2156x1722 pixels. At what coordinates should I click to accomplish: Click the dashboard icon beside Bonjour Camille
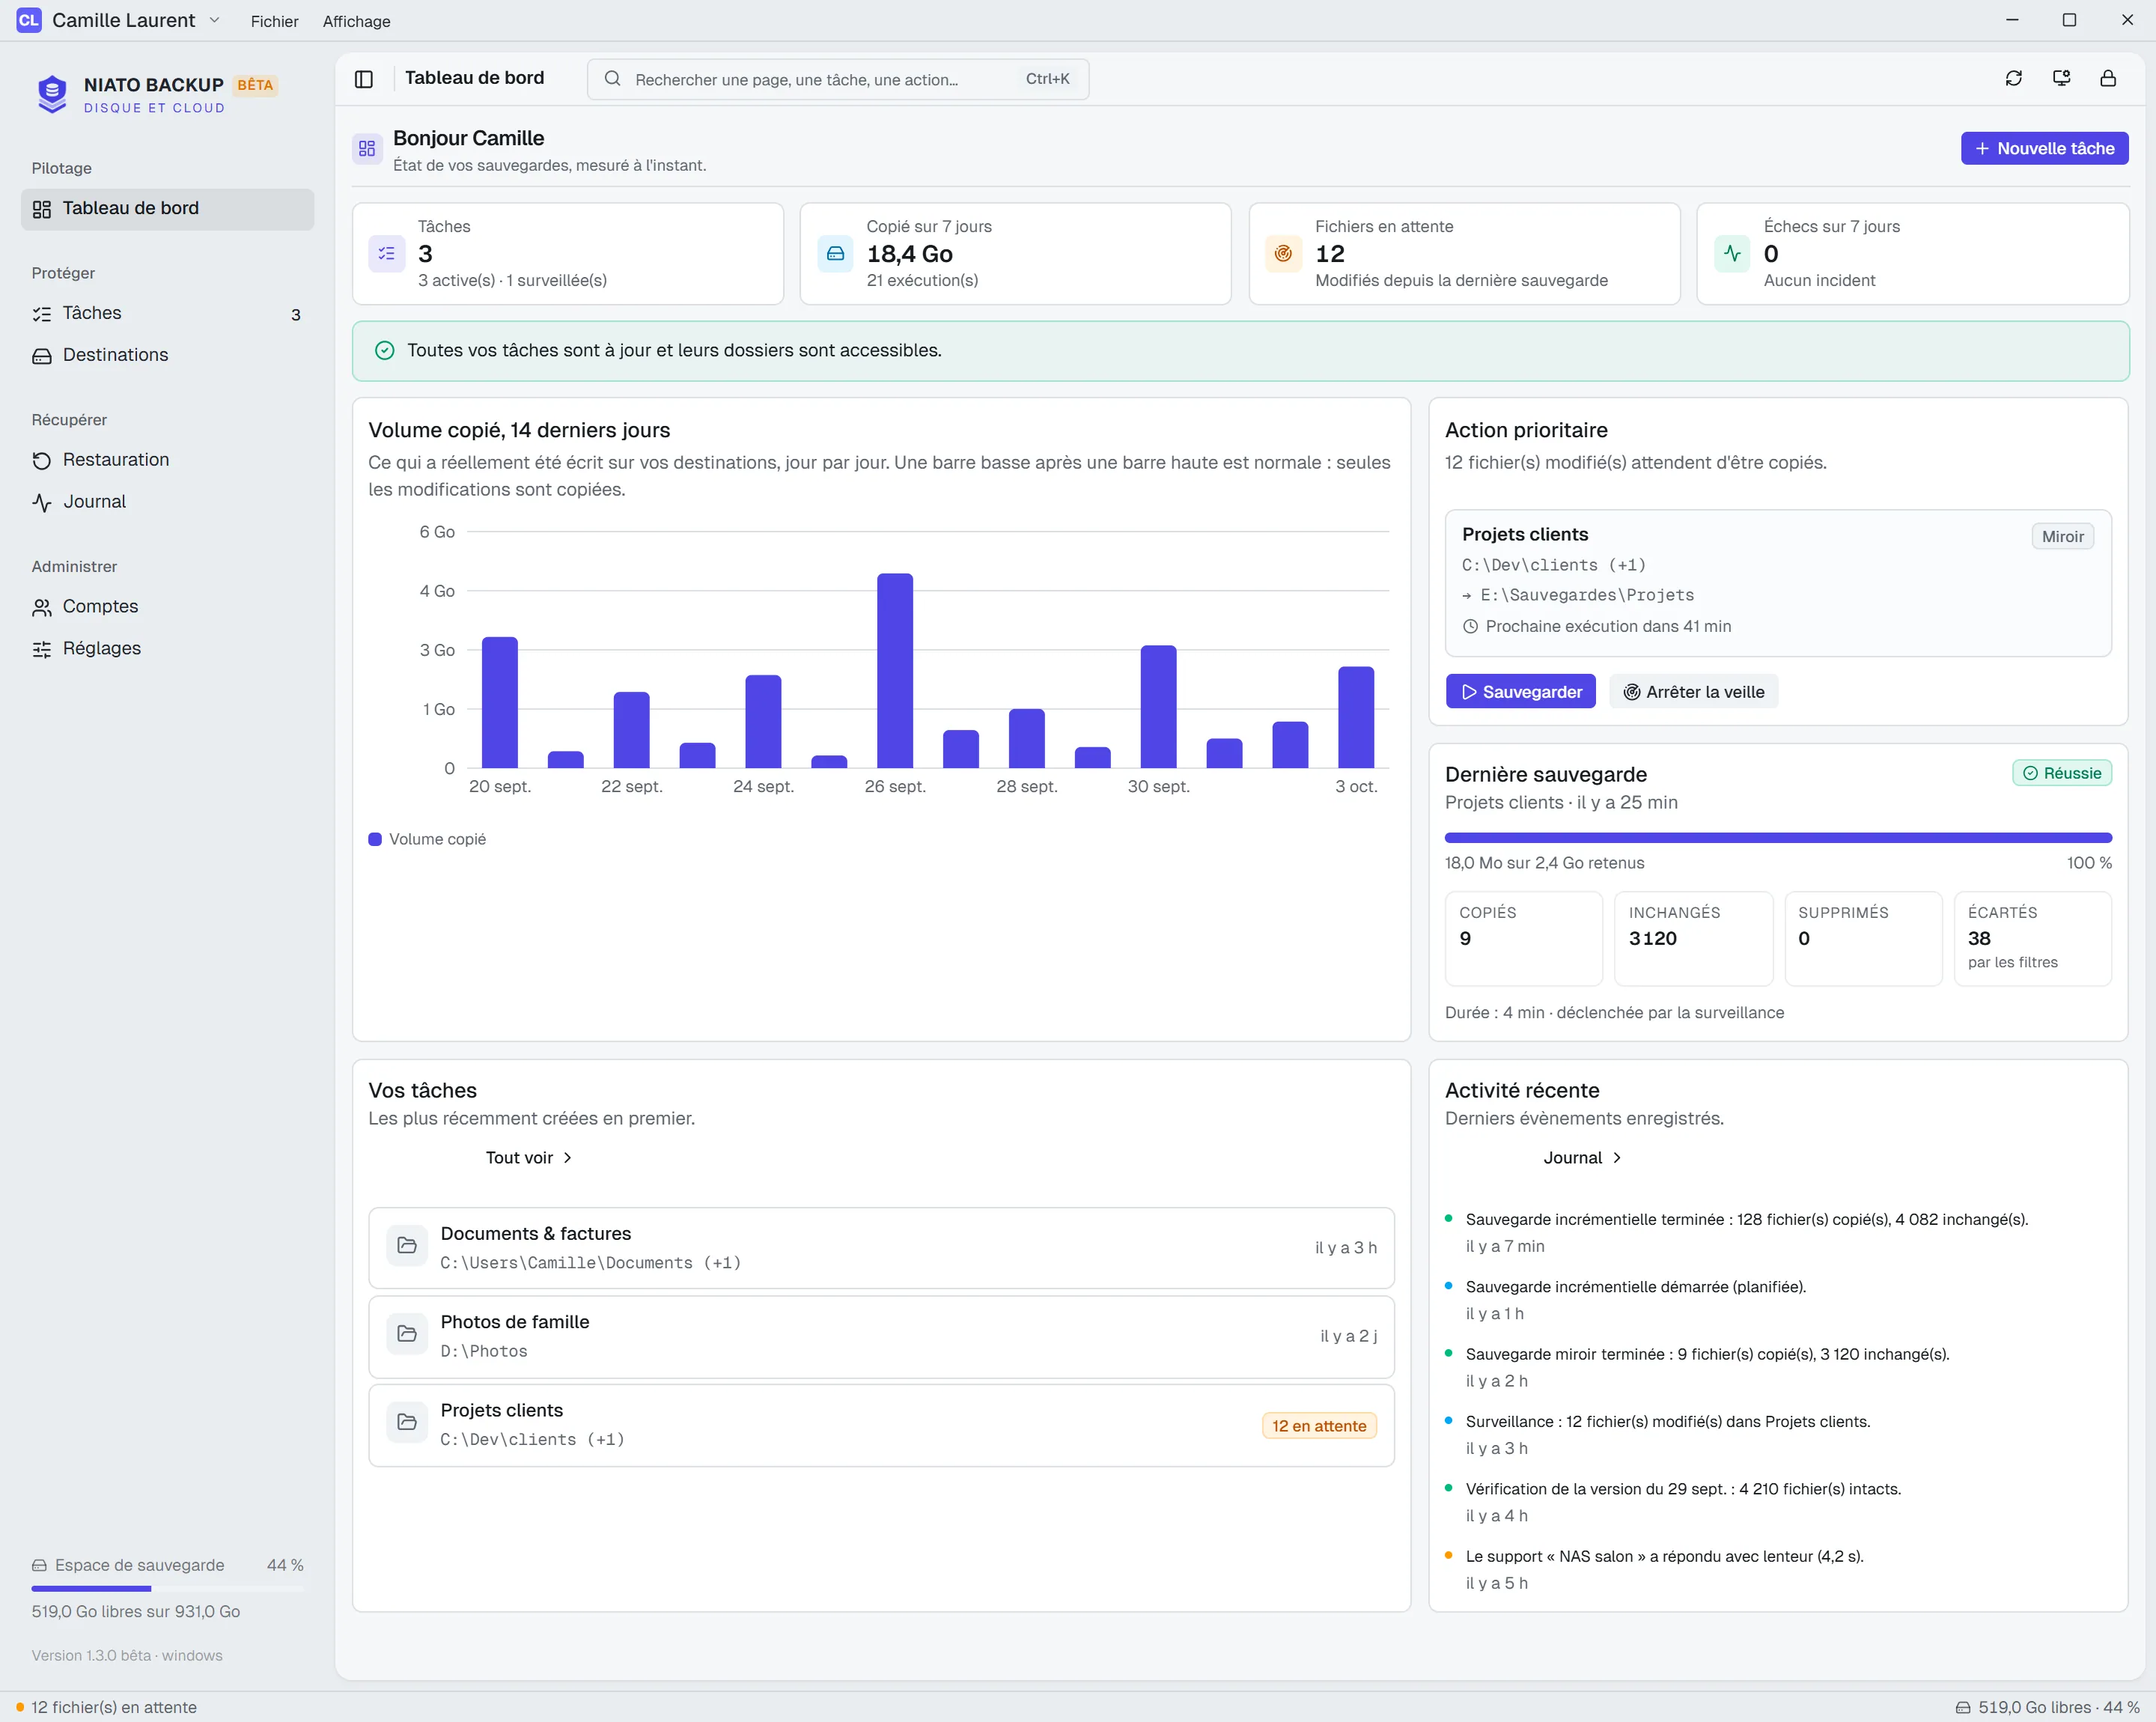point(367,149)
